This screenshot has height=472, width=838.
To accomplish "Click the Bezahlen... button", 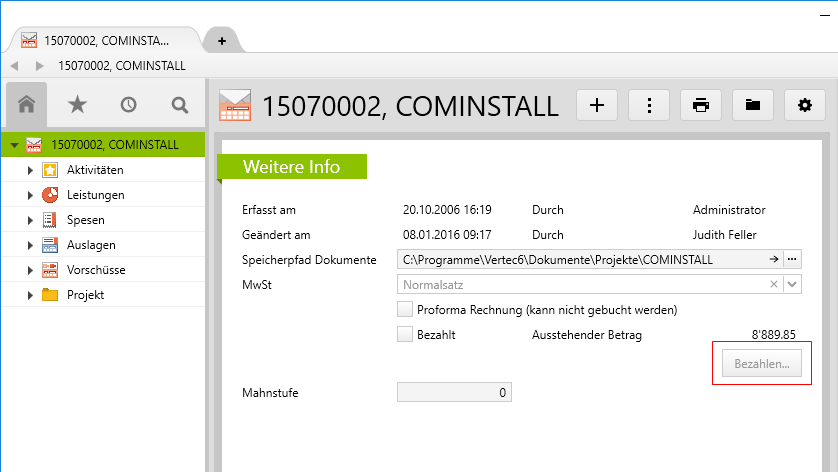I will click(761, 364).
